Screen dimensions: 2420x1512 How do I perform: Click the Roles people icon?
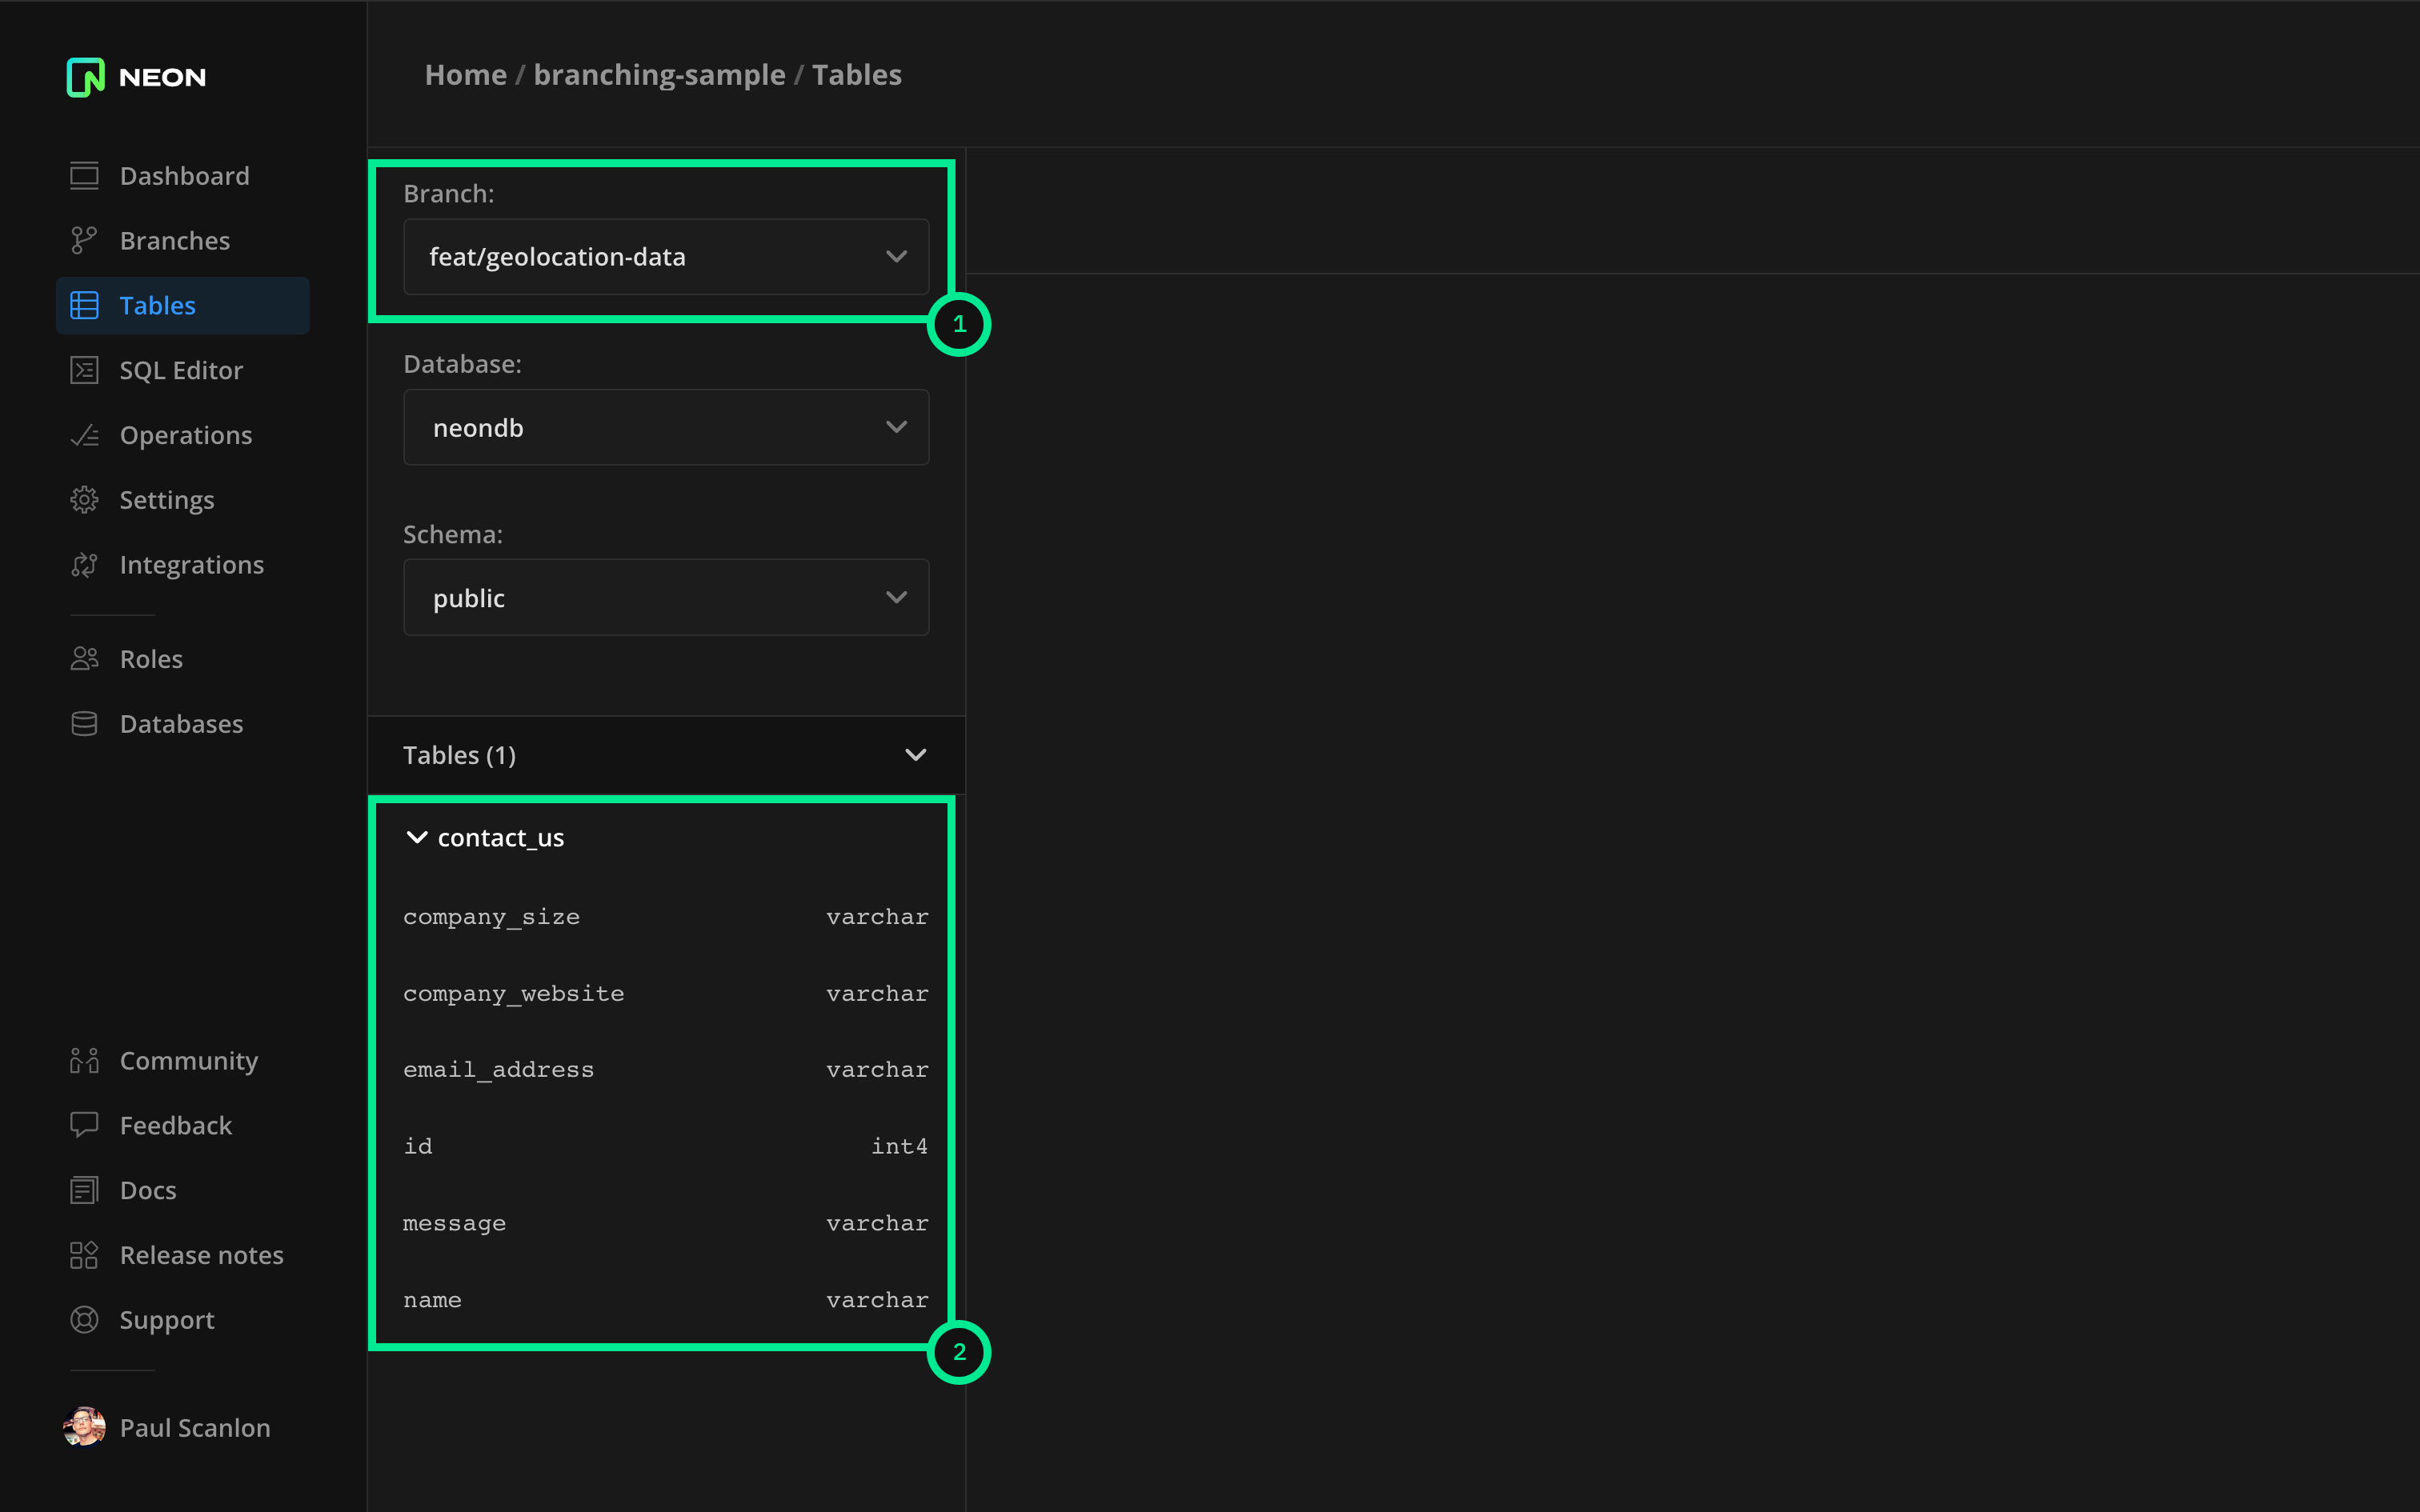[84, 659]
